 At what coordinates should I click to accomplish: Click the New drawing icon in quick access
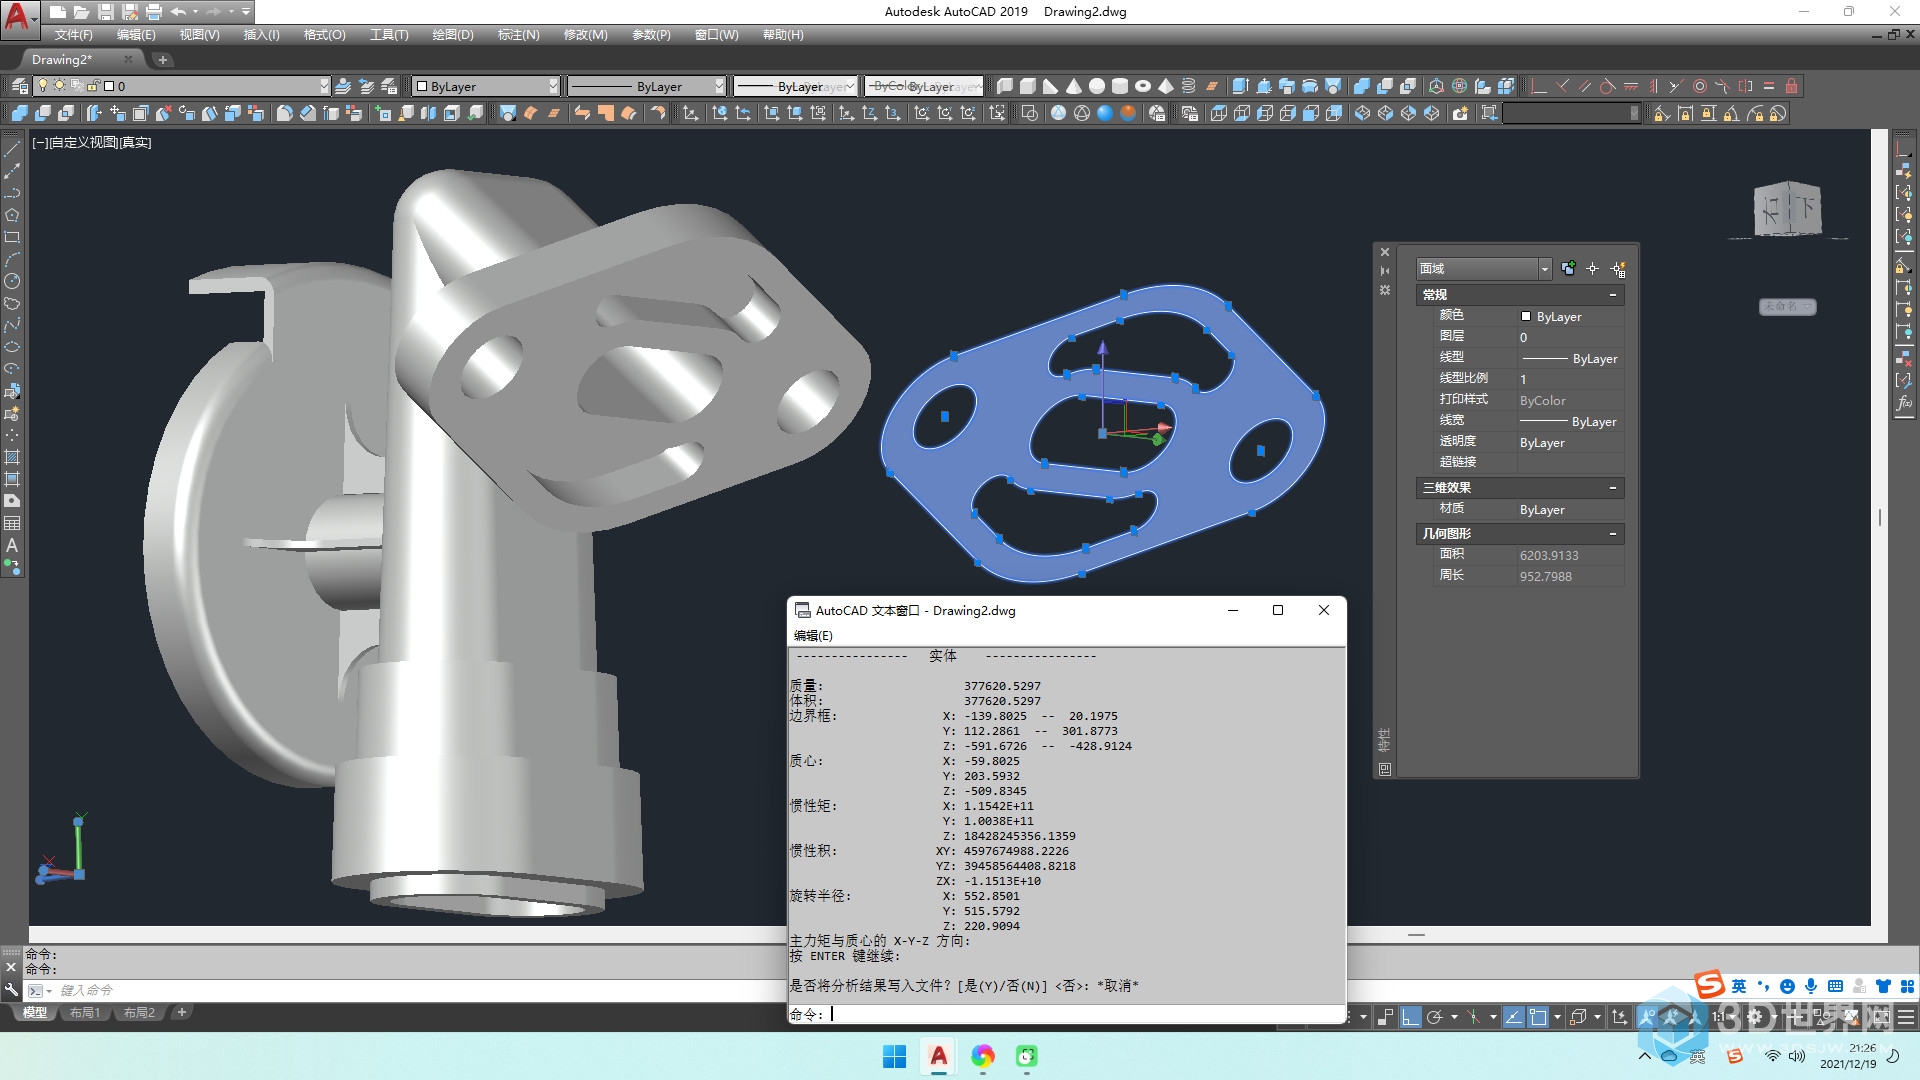click(x=57, y=12)
